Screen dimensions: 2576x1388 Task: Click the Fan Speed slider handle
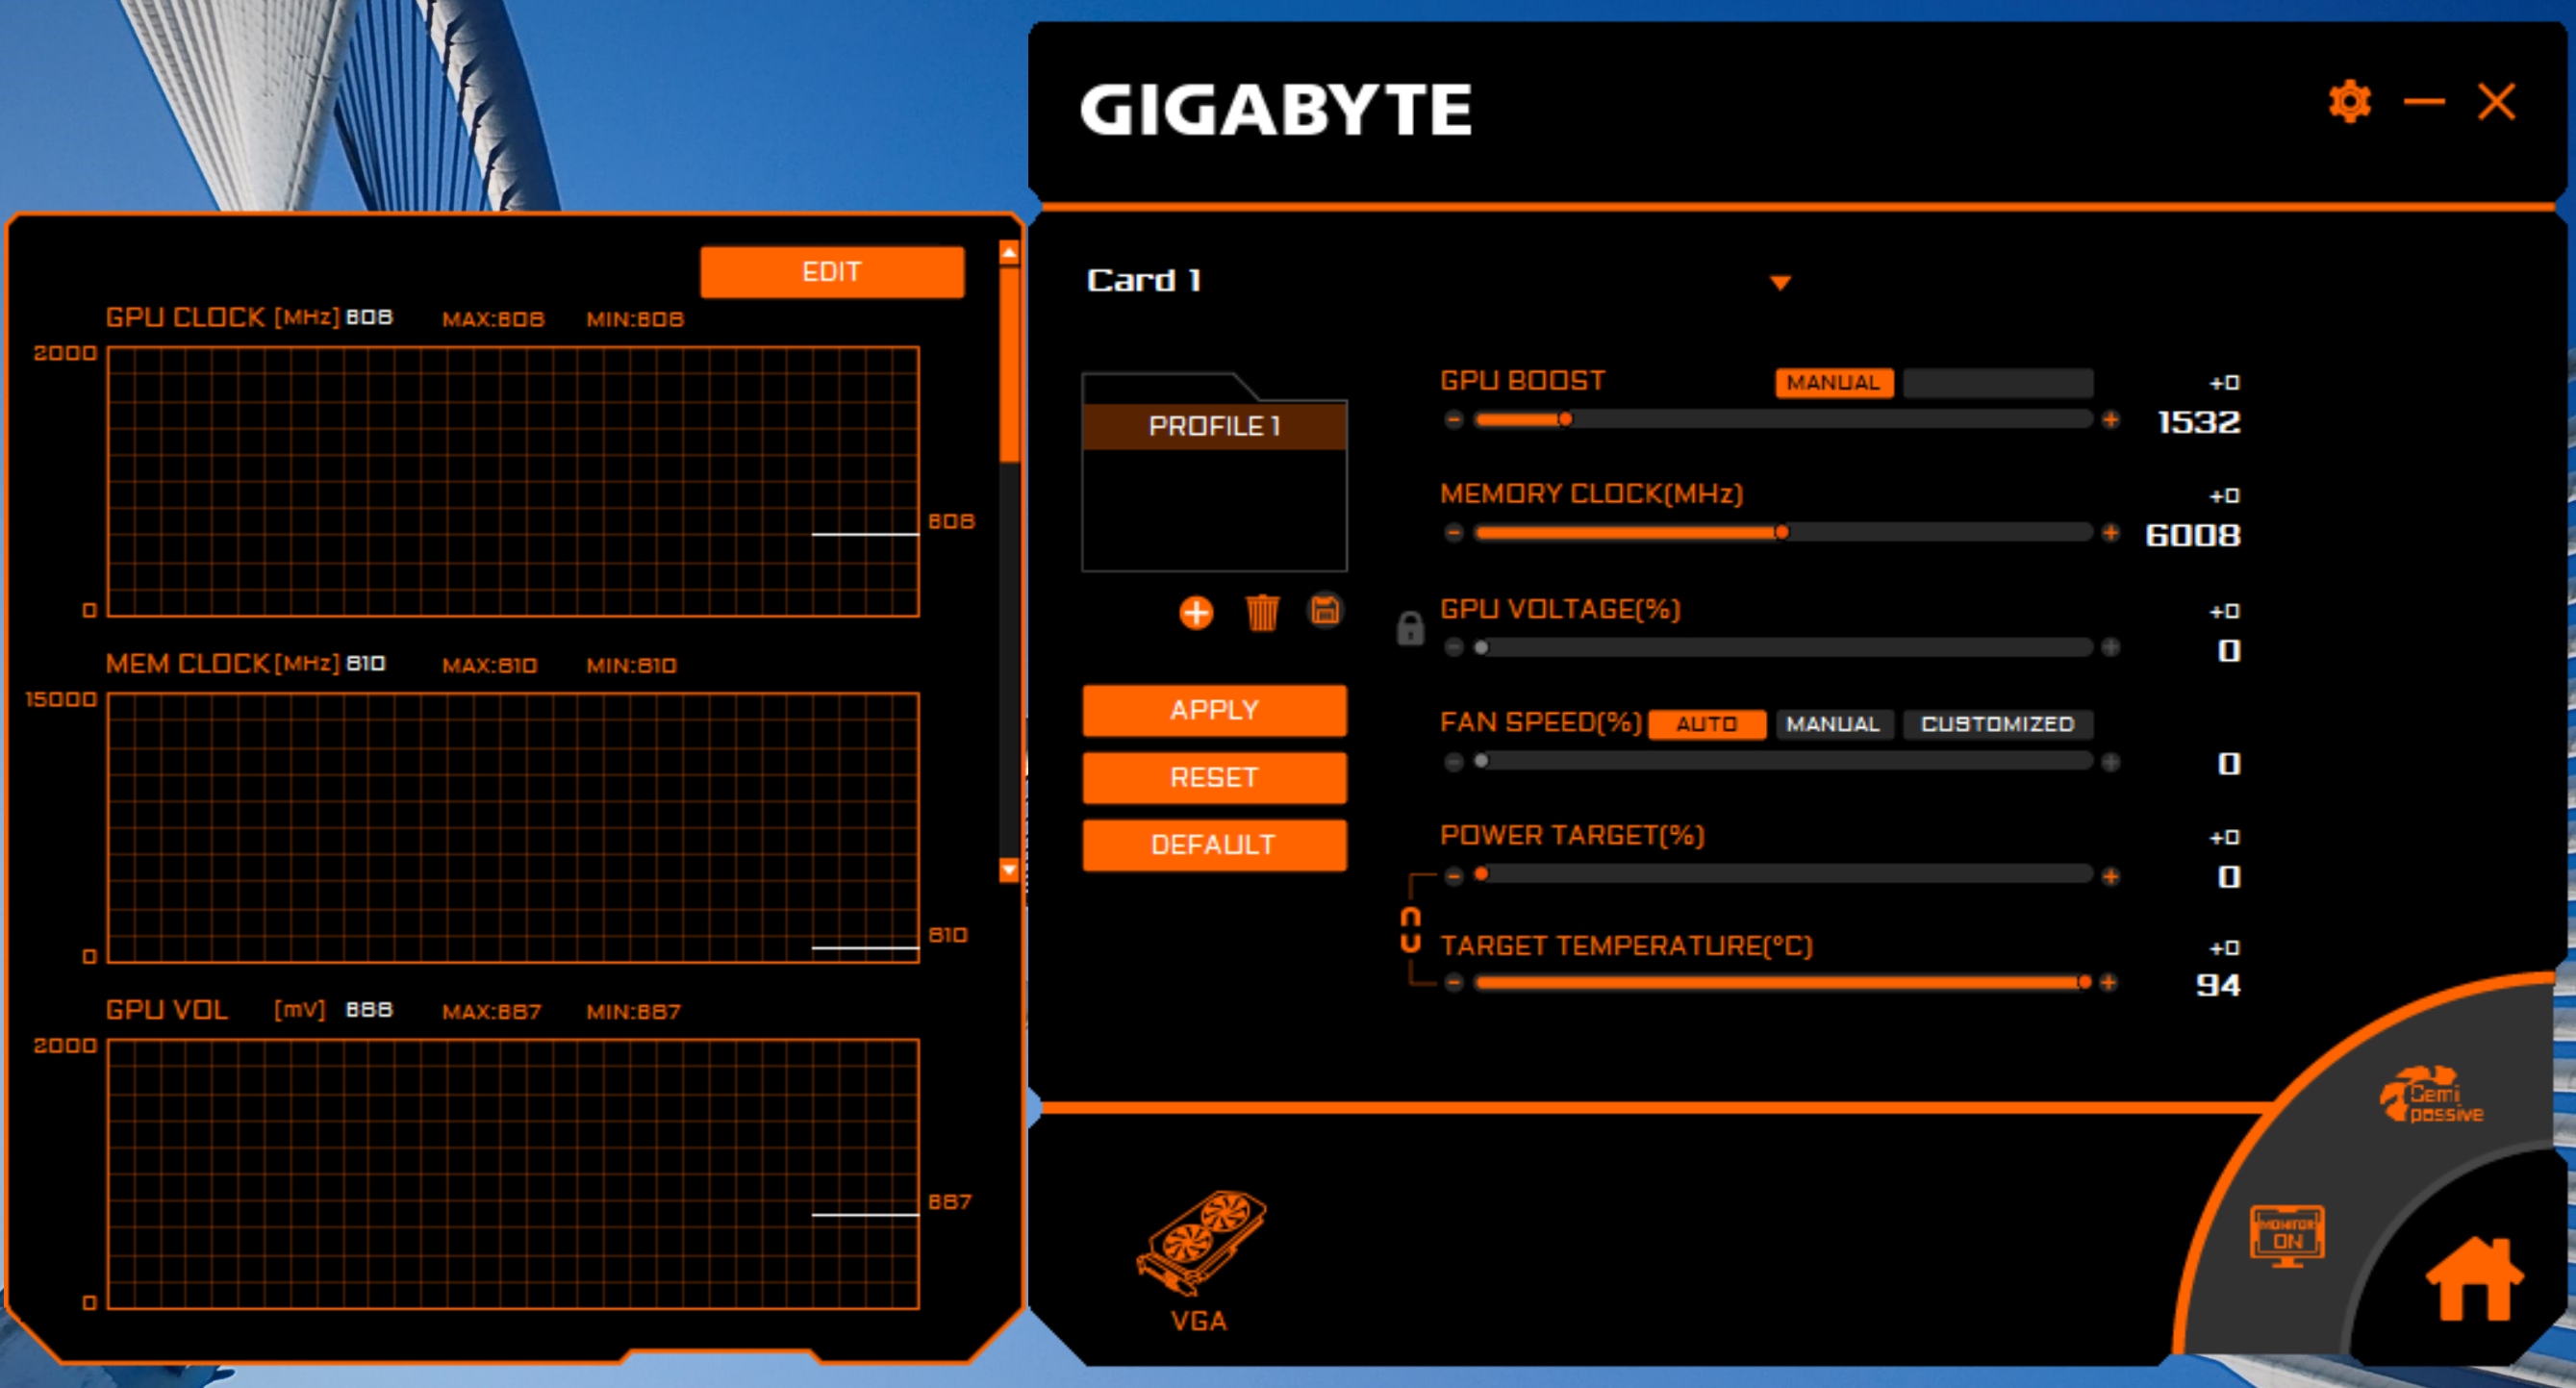1482,762
